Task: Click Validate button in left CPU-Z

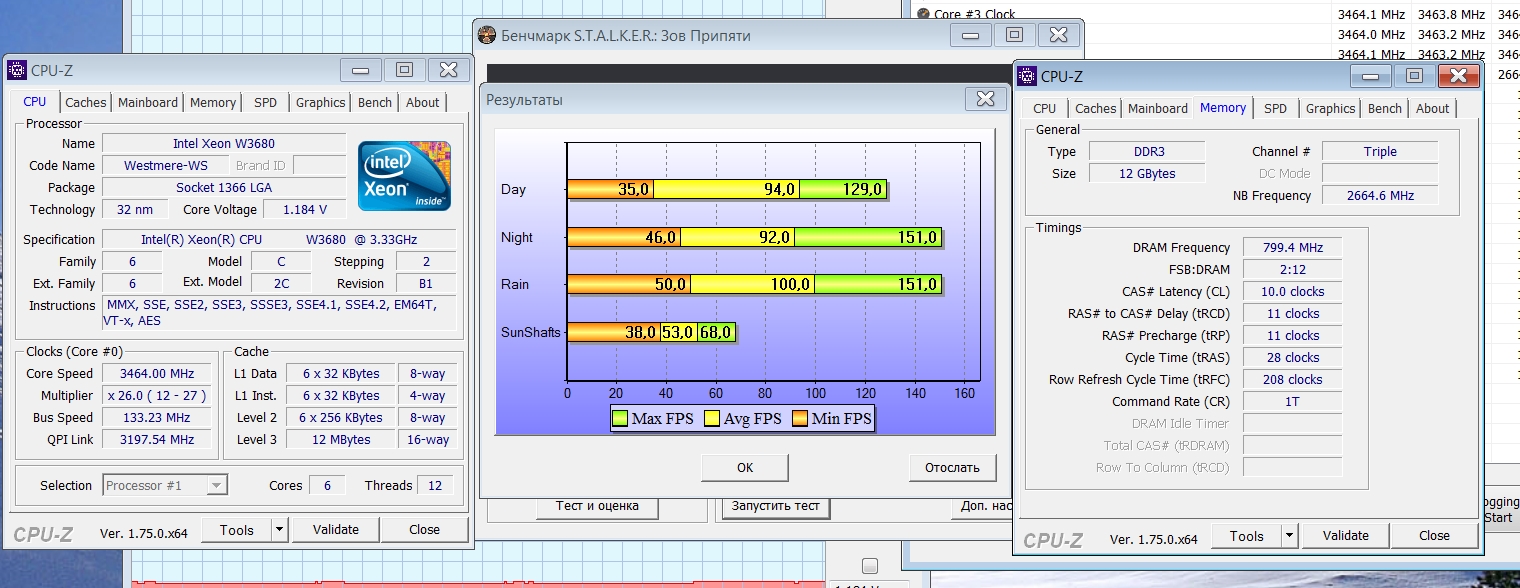Action: tap(336, 530)
